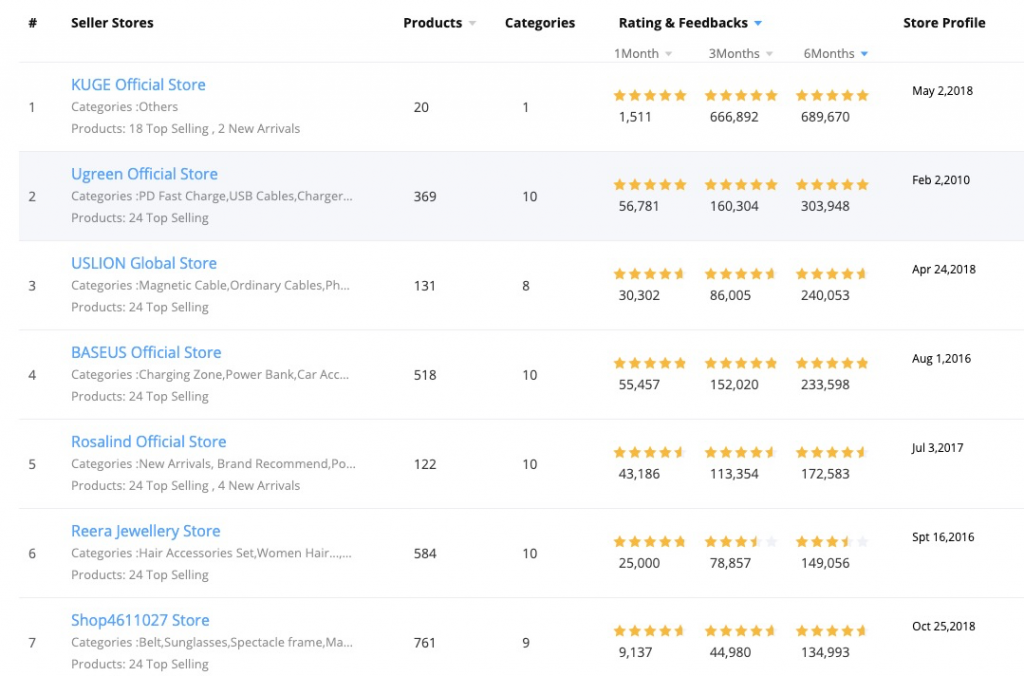Screen dimensions: 1024x676
Task: Click USLION 3Months star rating
Action: pos(741,274)
